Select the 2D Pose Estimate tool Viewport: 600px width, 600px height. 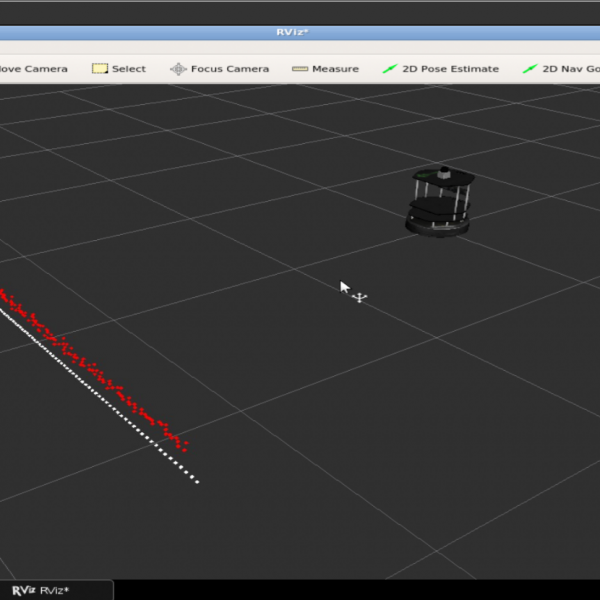pos(440,69)
